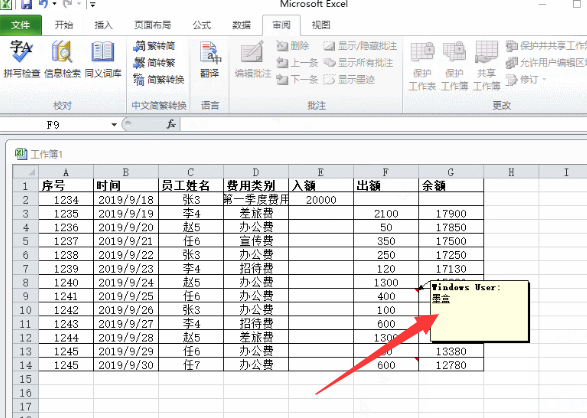Click 共享工作簿 share workbook
587x418 pixels.
486,66
